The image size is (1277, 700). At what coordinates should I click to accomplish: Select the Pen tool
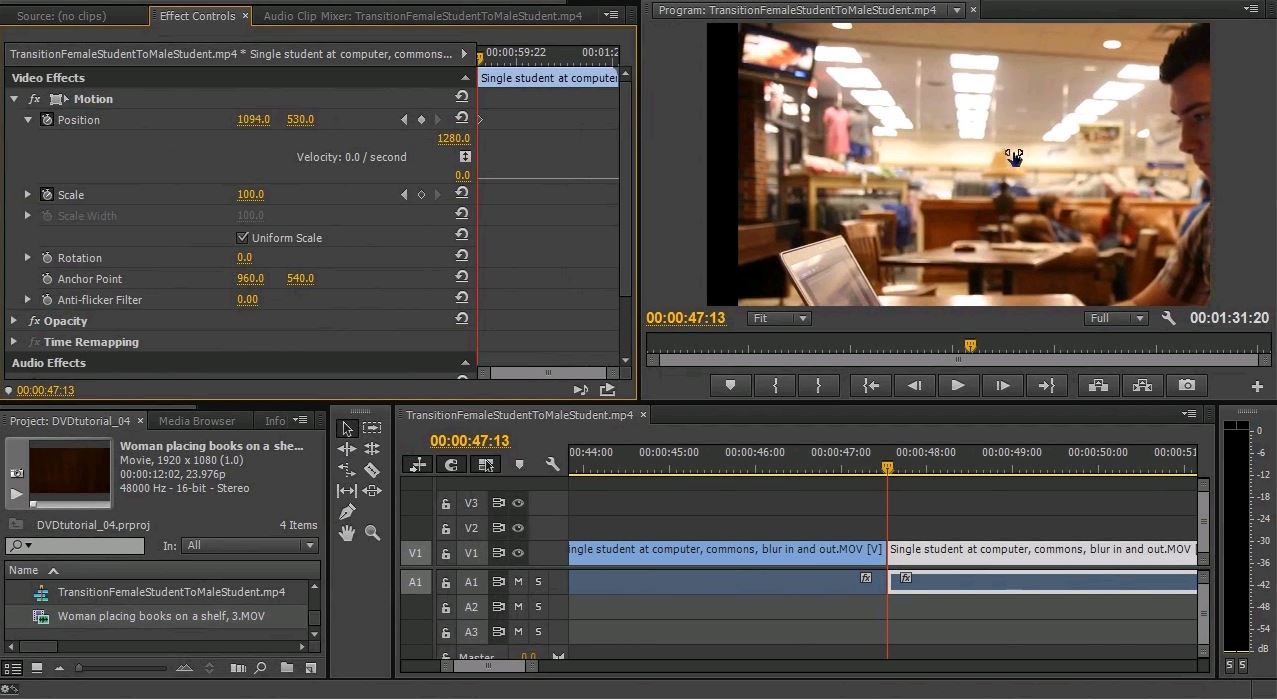point(347,512)
